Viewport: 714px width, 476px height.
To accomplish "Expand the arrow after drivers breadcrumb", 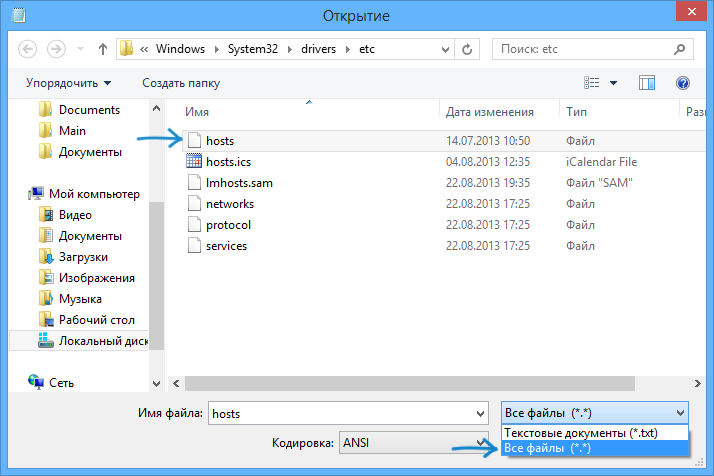I will click(x=348, y=49).
